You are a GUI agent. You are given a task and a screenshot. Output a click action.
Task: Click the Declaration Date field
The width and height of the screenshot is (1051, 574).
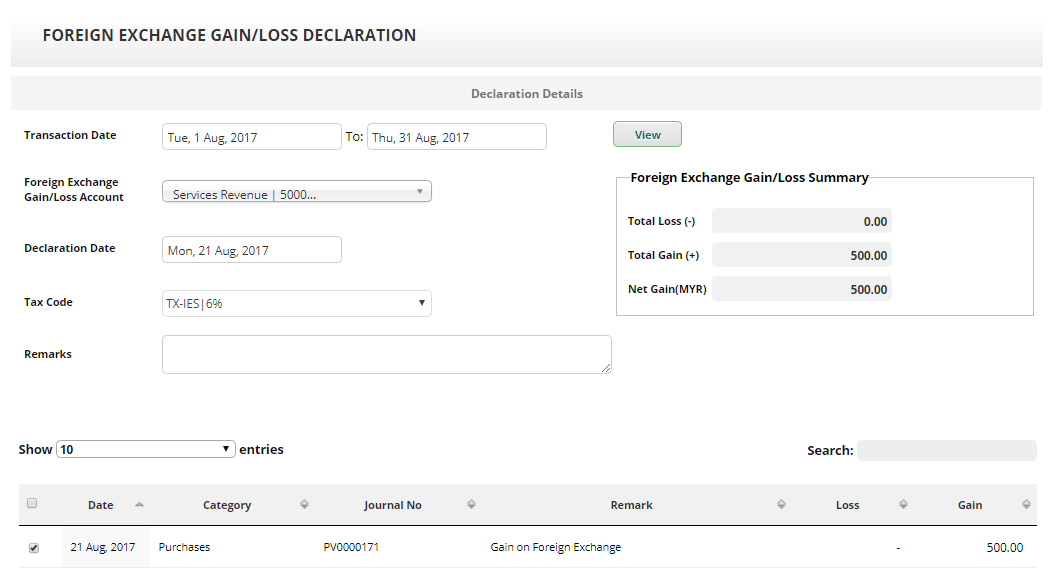click(x=251, y=250)
